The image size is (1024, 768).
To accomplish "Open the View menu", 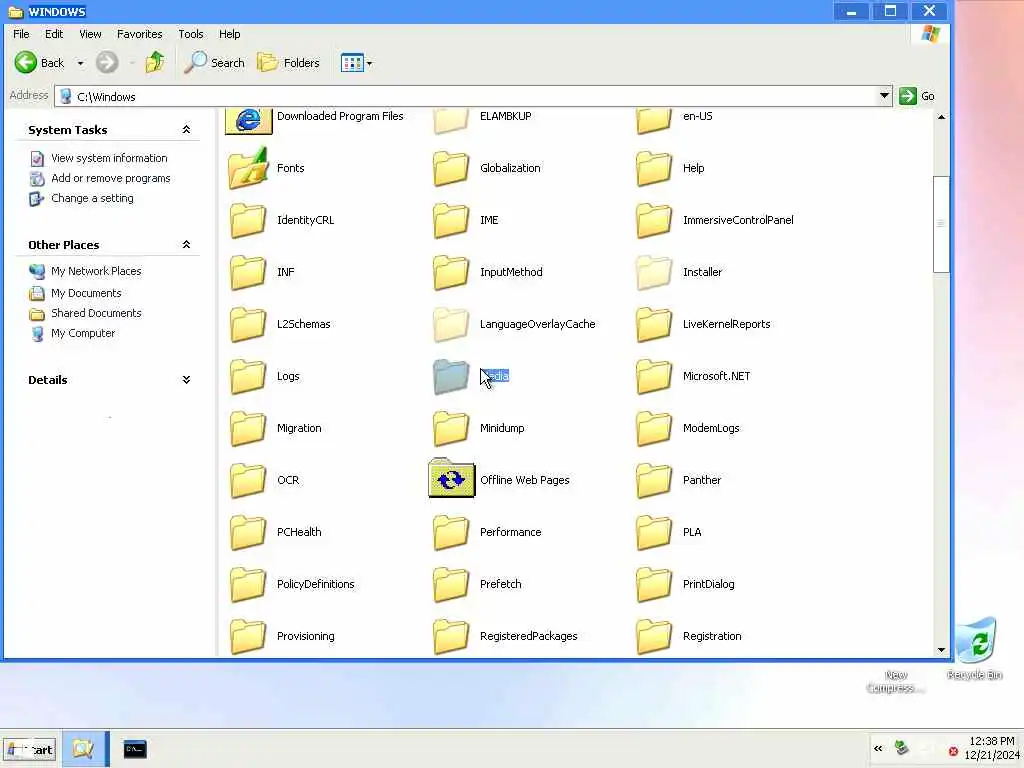I will 90,34.
